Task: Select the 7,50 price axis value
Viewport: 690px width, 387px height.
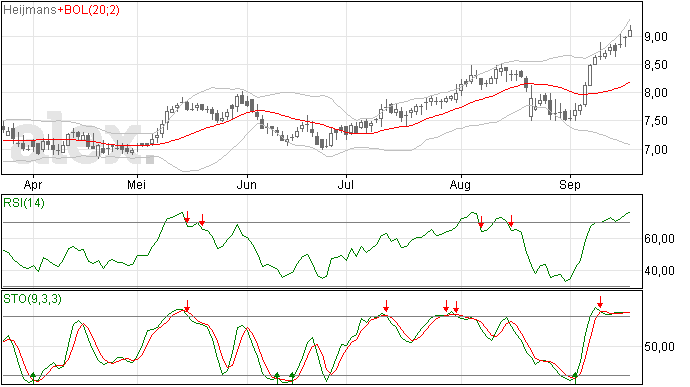Action: pos(656,121)
